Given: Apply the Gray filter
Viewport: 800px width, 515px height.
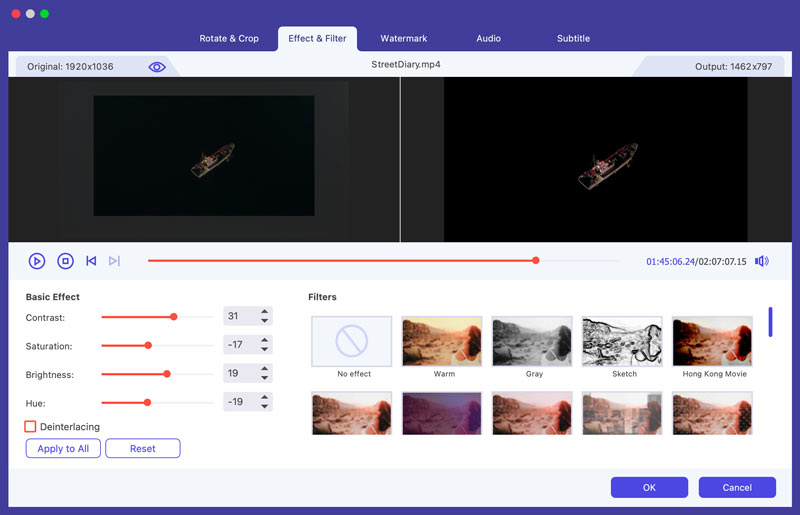Looking at the screenshot, I should point(532,341).
